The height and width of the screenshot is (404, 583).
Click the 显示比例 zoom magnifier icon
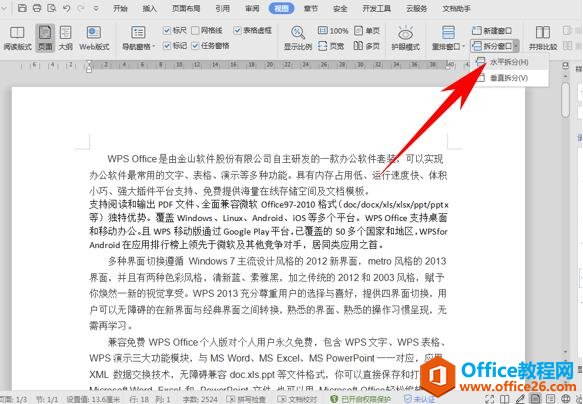(298, 33)
